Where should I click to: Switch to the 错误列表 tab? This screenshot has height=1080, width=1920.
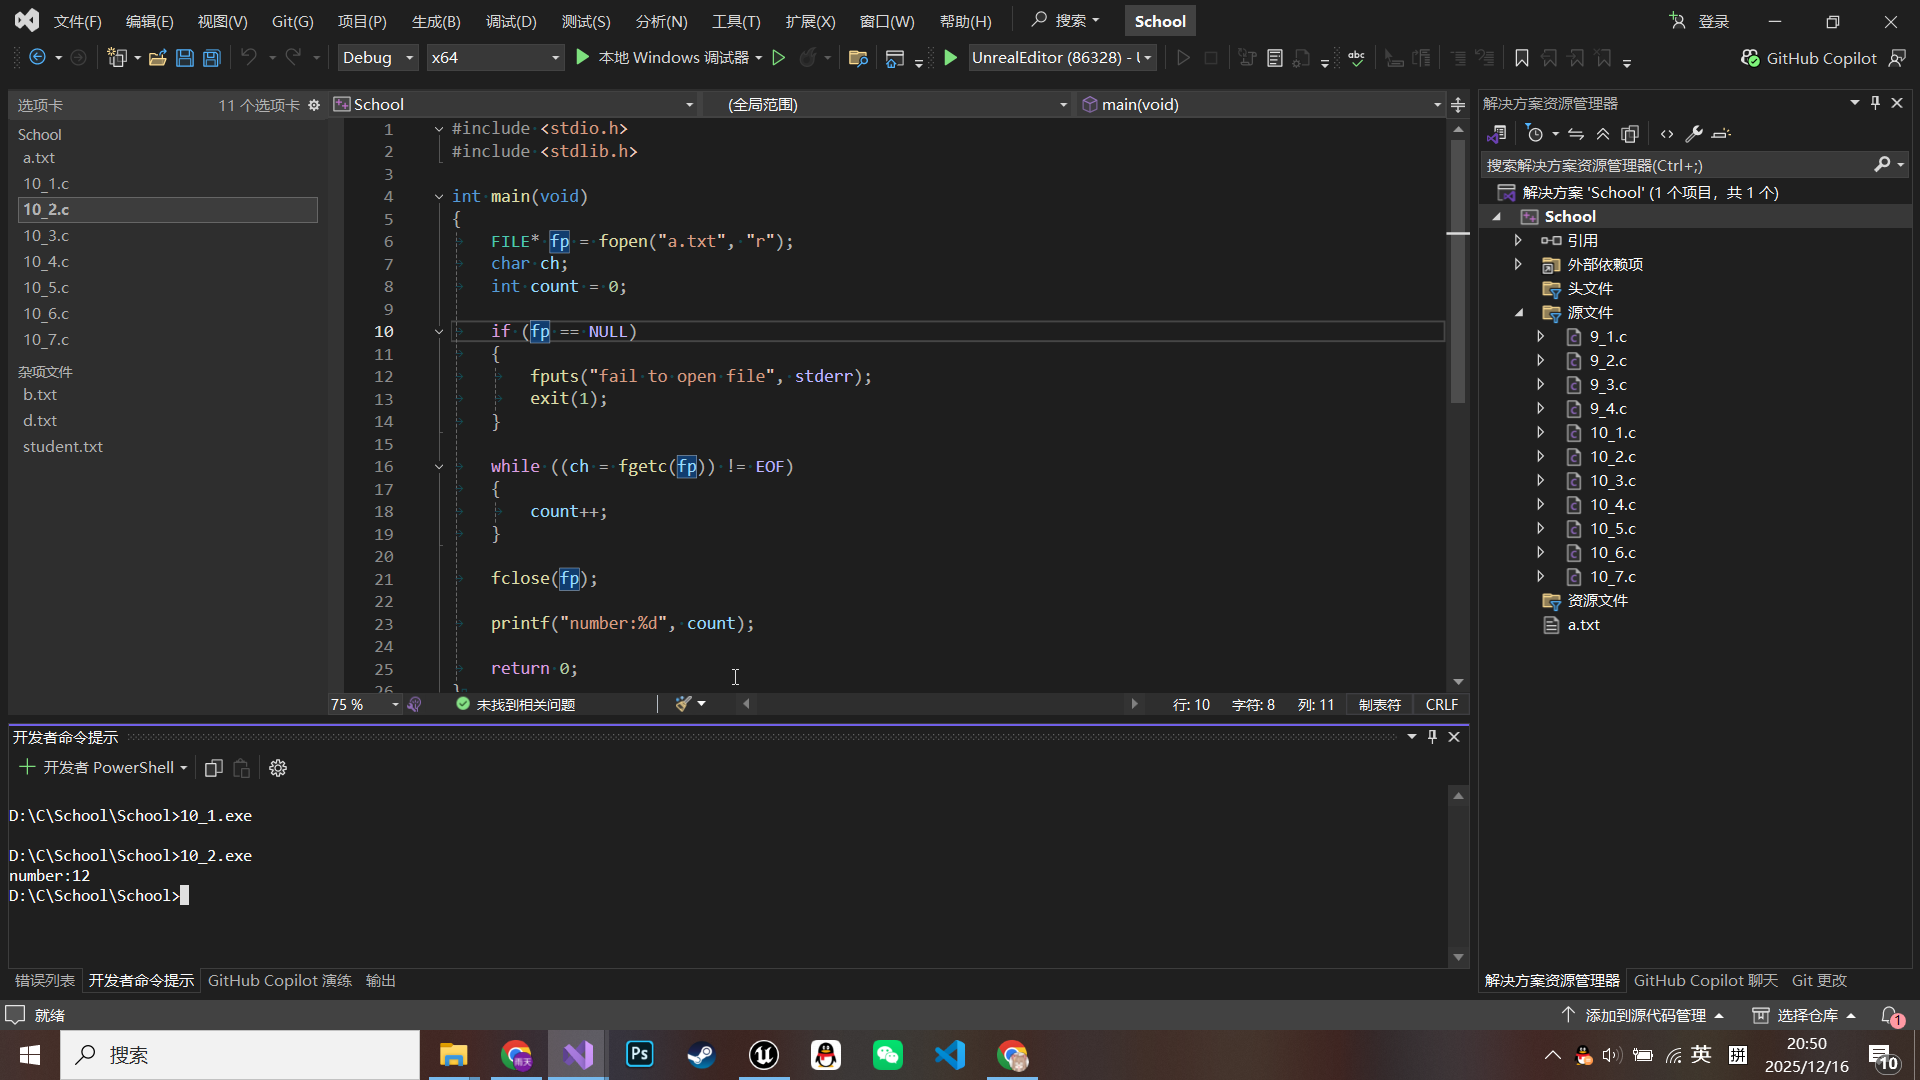[x=44, y=981]
